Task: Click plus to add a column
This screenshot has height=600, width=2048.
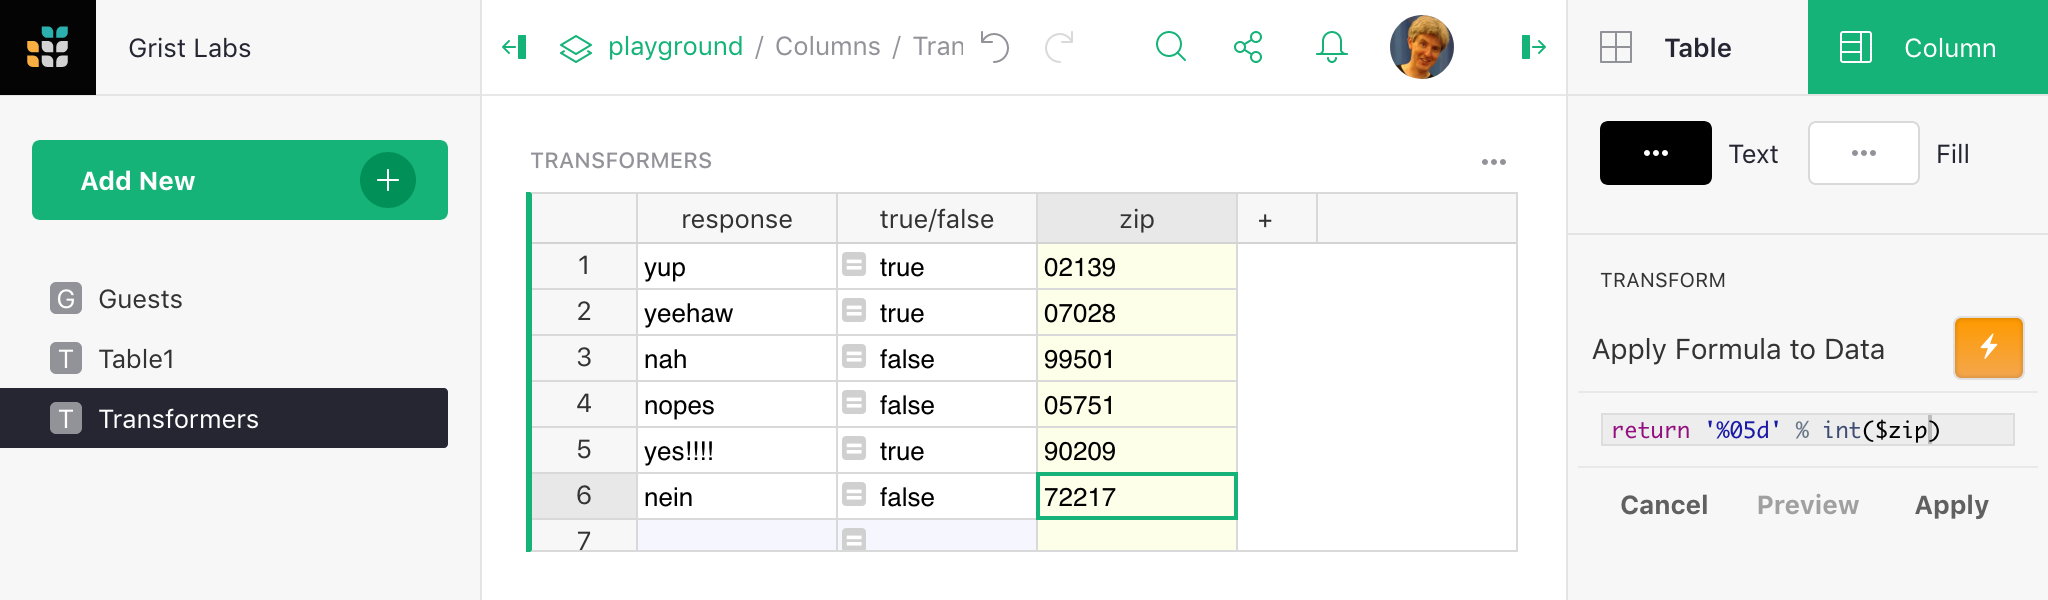Action: click(x=1265, y=220)
